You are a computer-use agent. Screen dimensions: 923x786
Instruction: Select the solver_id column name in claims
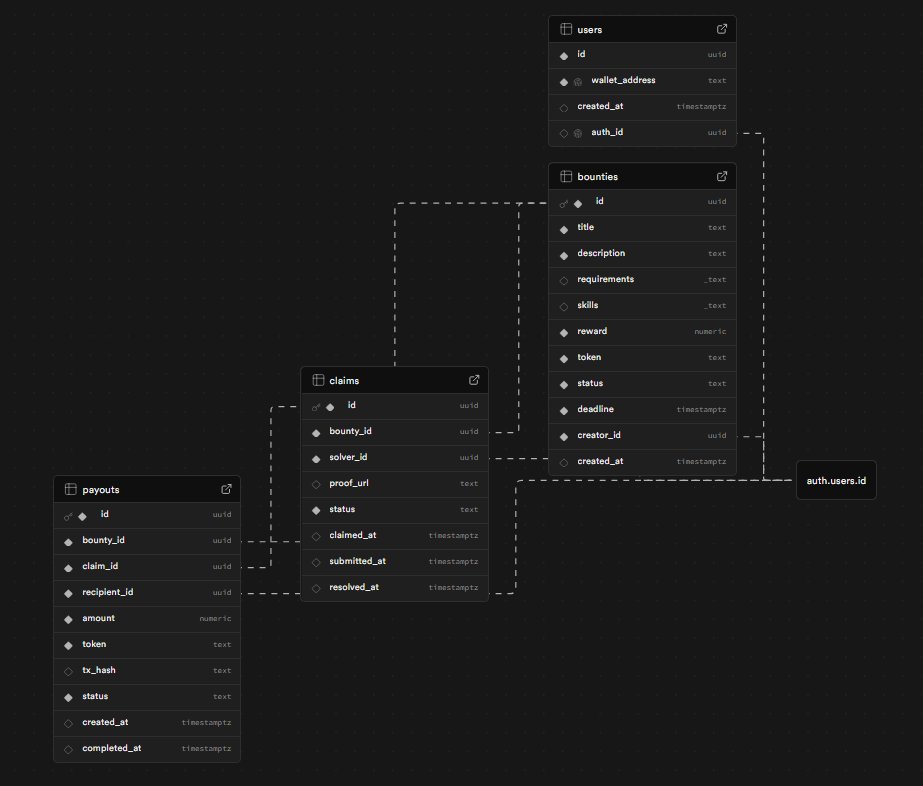click(x=348, y=457)
